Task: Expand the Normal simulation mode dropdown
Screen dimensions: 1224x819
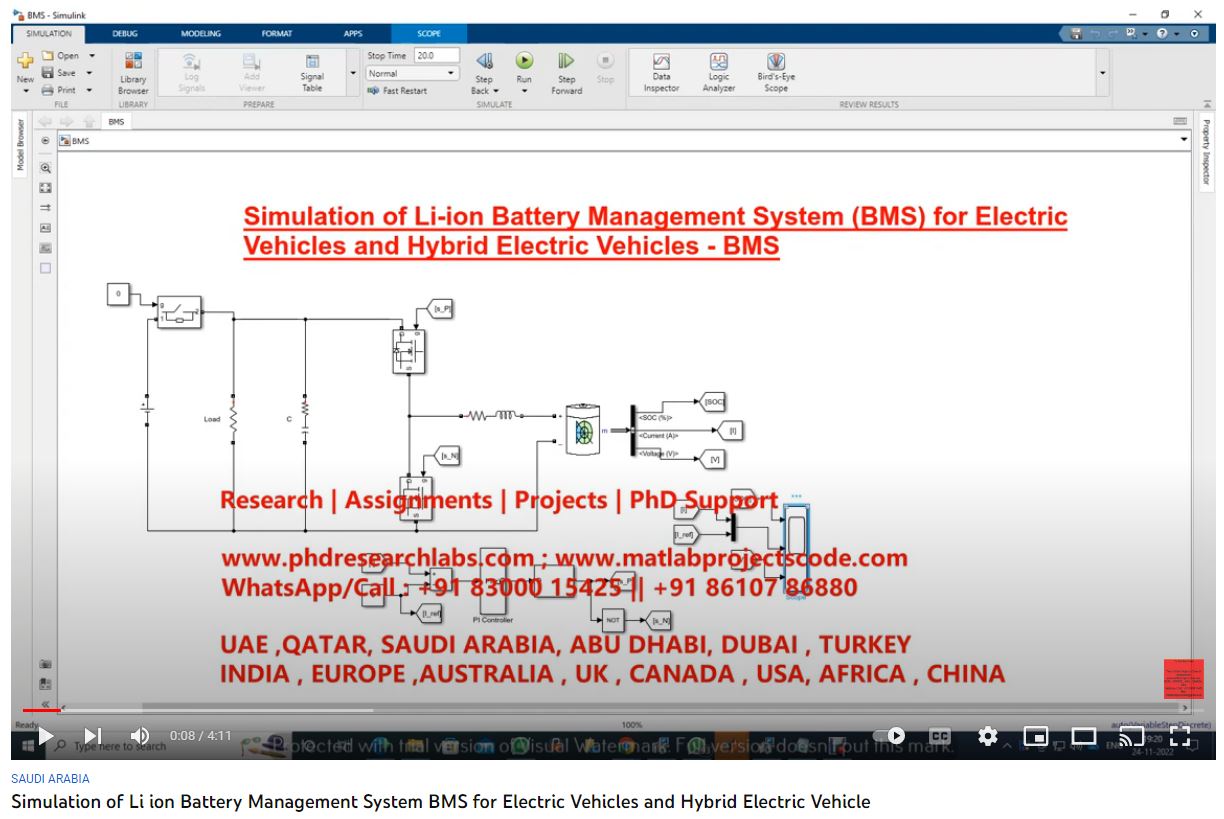Action: pos(412,73)
